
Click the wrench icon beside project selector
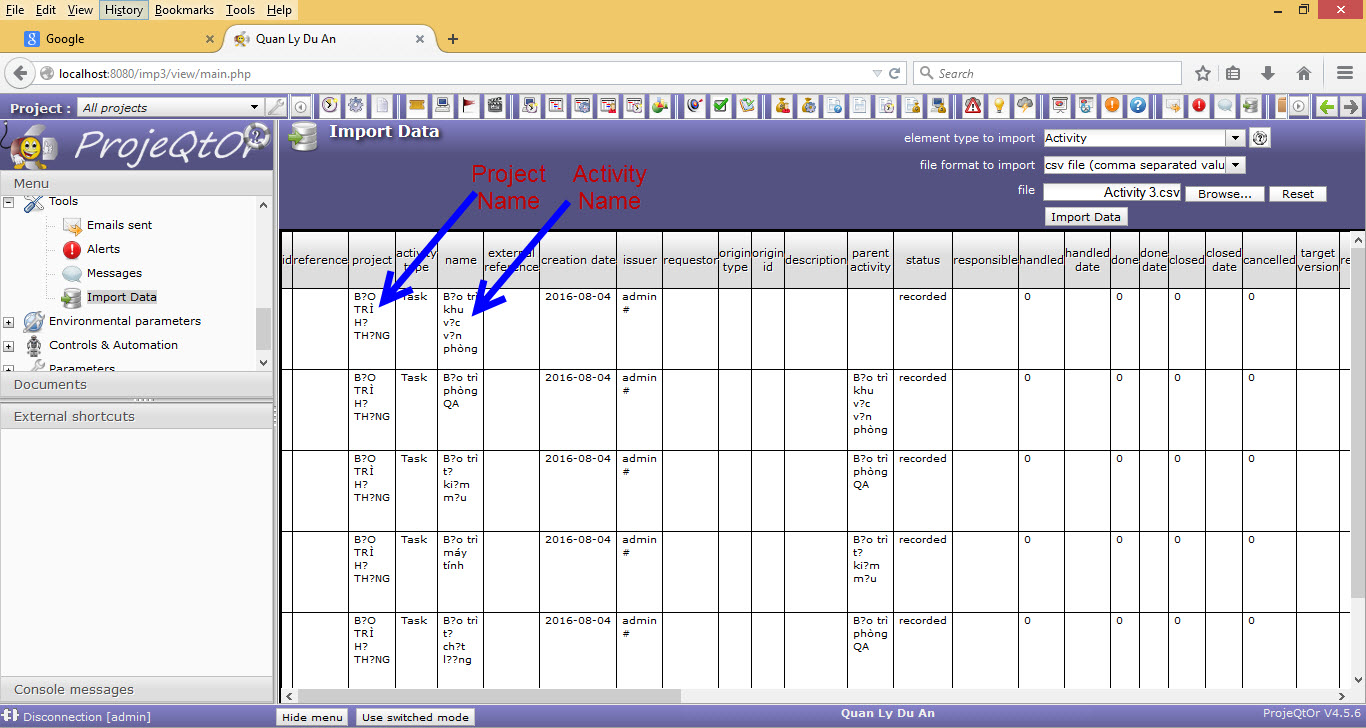(276, 107)
